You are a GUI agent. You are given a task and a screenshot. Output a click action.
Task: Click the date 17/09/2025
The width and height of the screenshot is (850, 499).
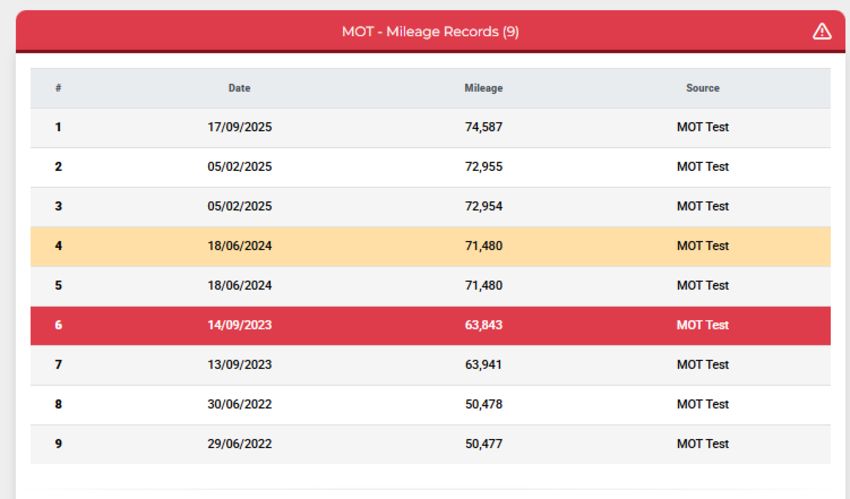(240, 127)
